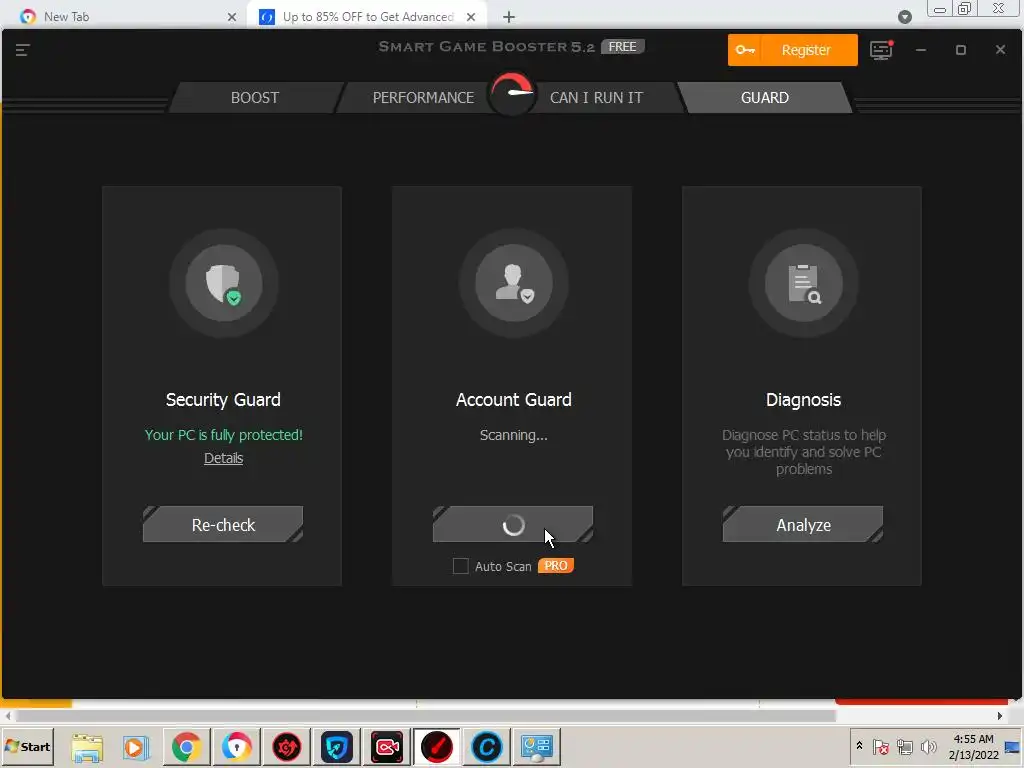Screen dimensions: 1024x768
Task: Open the blue shield app taskbar icon
Action: pyautogui.click(x=337, y=746)
